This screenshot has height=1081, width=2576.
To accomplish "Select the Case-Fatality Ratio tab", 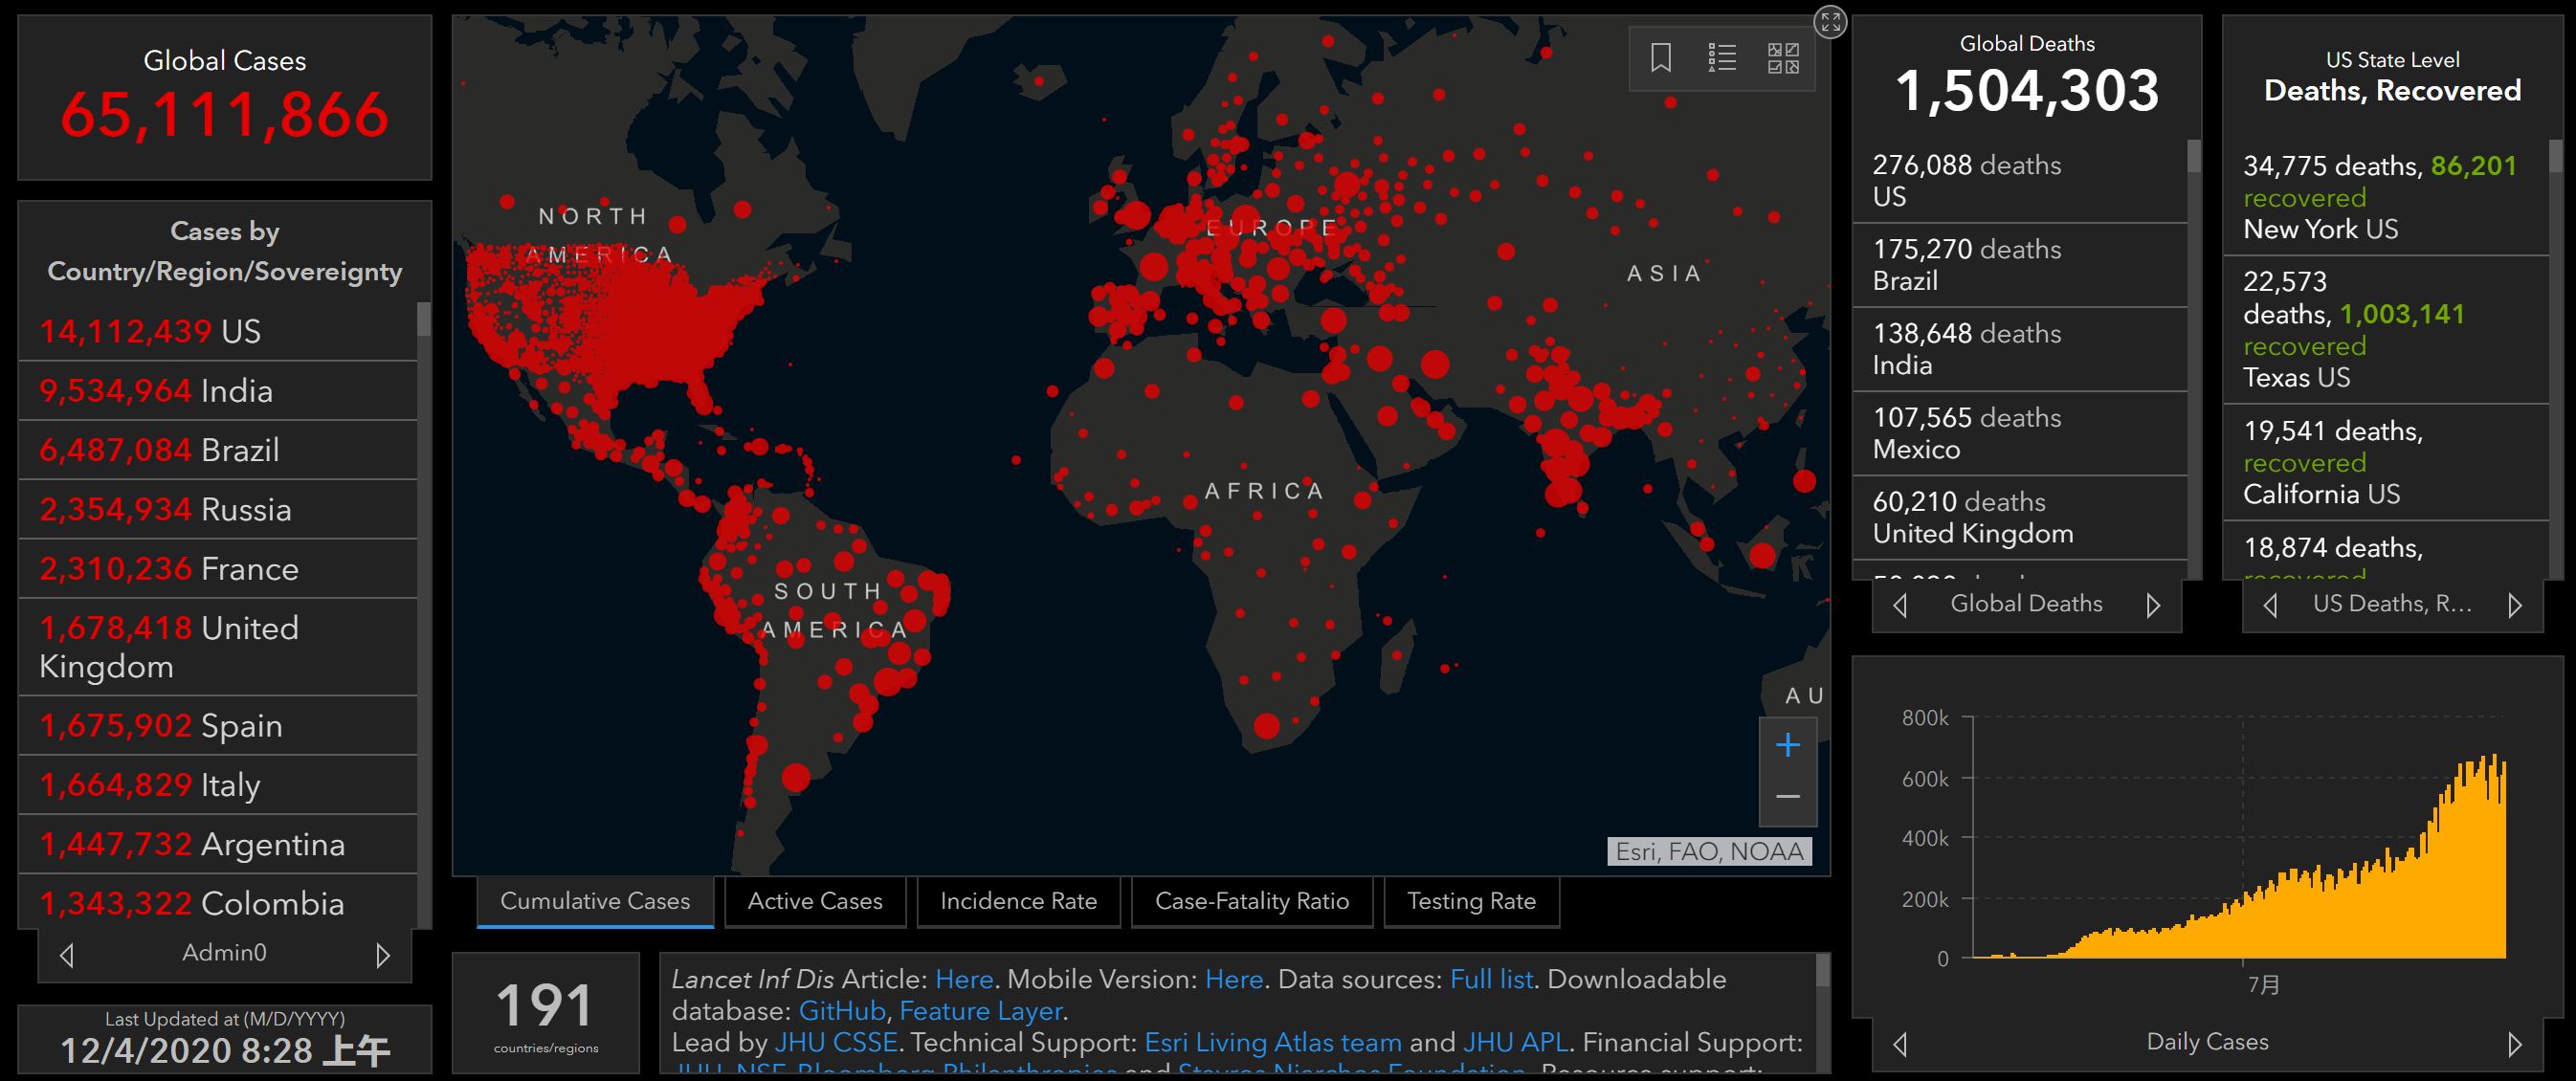I will point(1251,901).
